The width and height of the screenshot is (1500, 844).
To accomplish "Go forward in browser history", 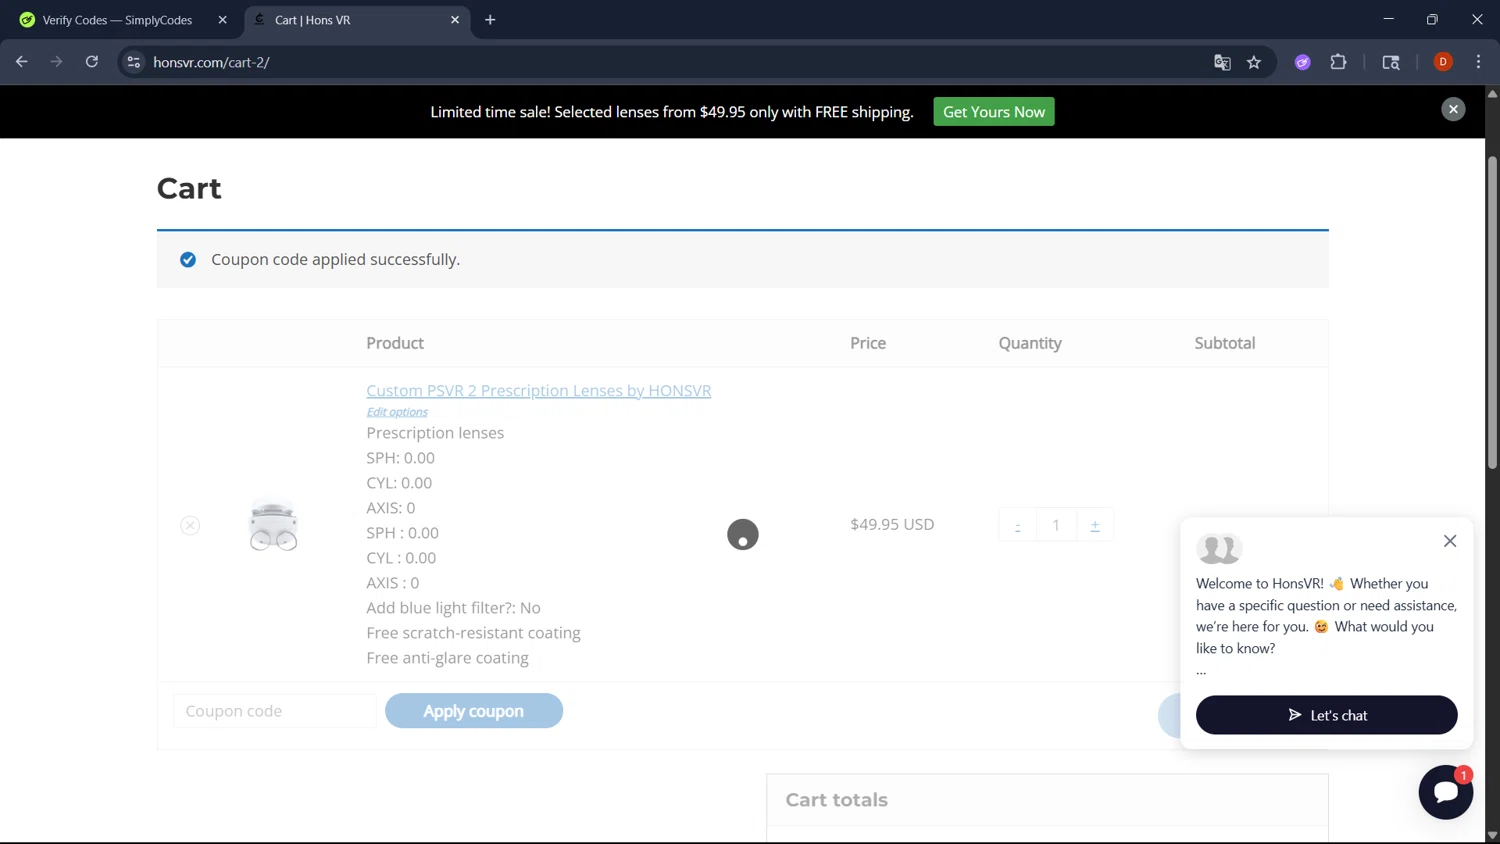I will (57, 62).
